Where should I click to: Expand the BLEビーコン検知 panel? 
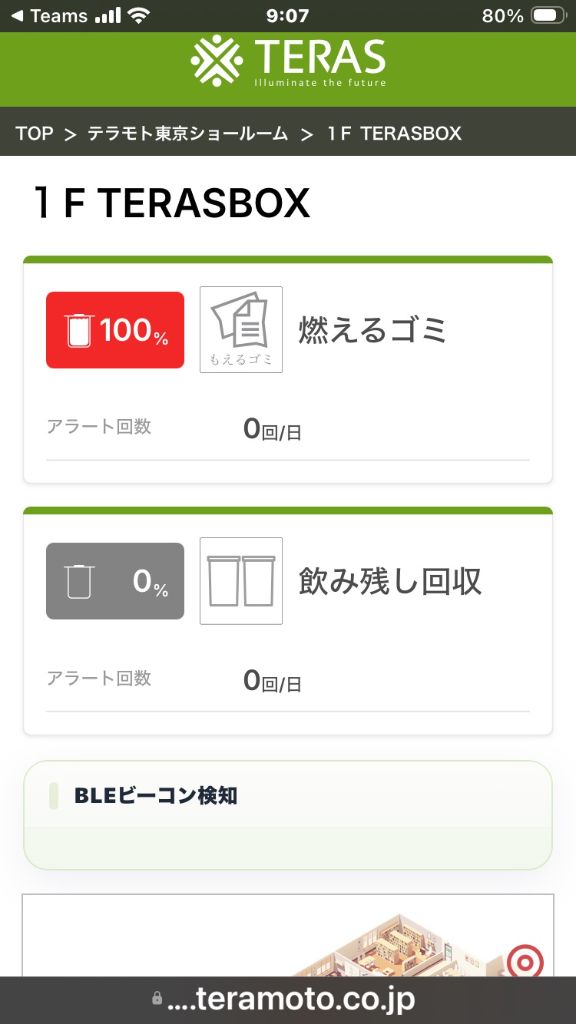[288, 815]
